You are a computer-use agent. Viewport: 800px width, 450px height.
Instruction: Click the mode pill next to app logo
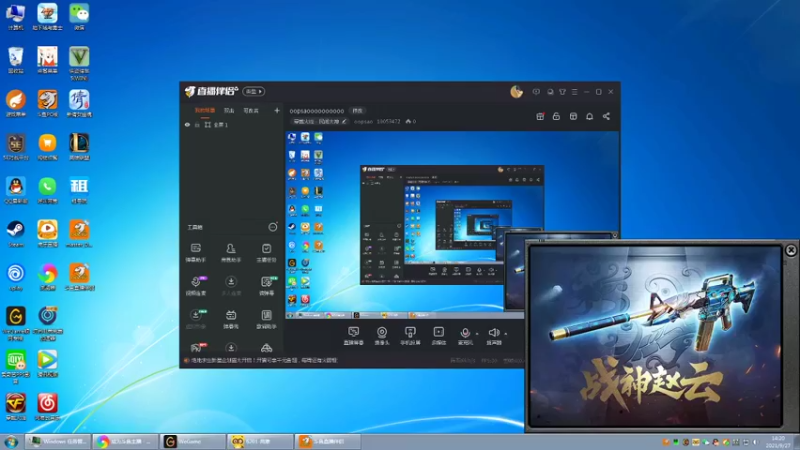(254, 91)
